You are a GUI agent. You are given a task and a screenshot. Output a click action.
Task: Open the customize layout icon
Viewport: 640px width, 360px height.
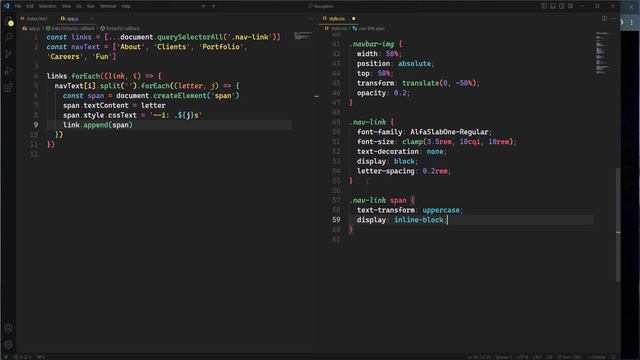tap(570, 6)
